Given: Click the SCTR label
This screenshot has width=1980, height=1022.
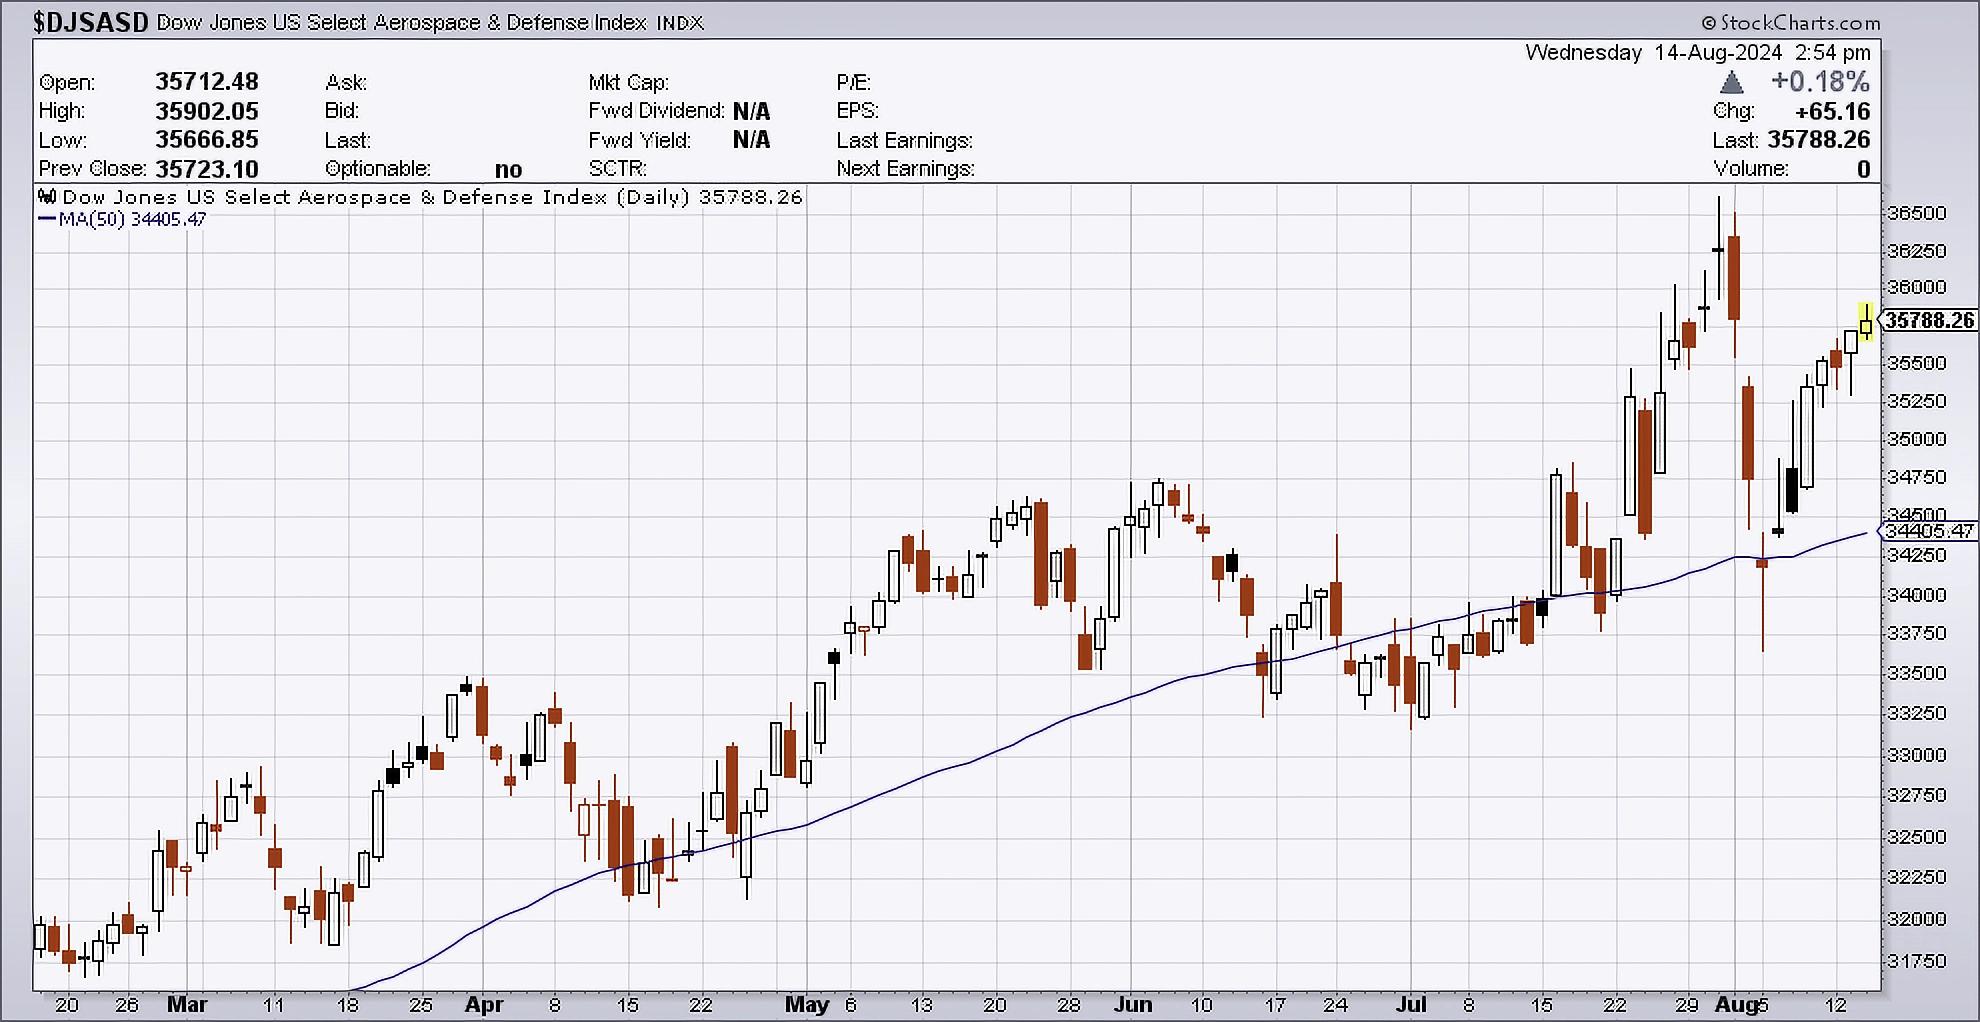Looking at the screenshot, I should click(618, 169).
